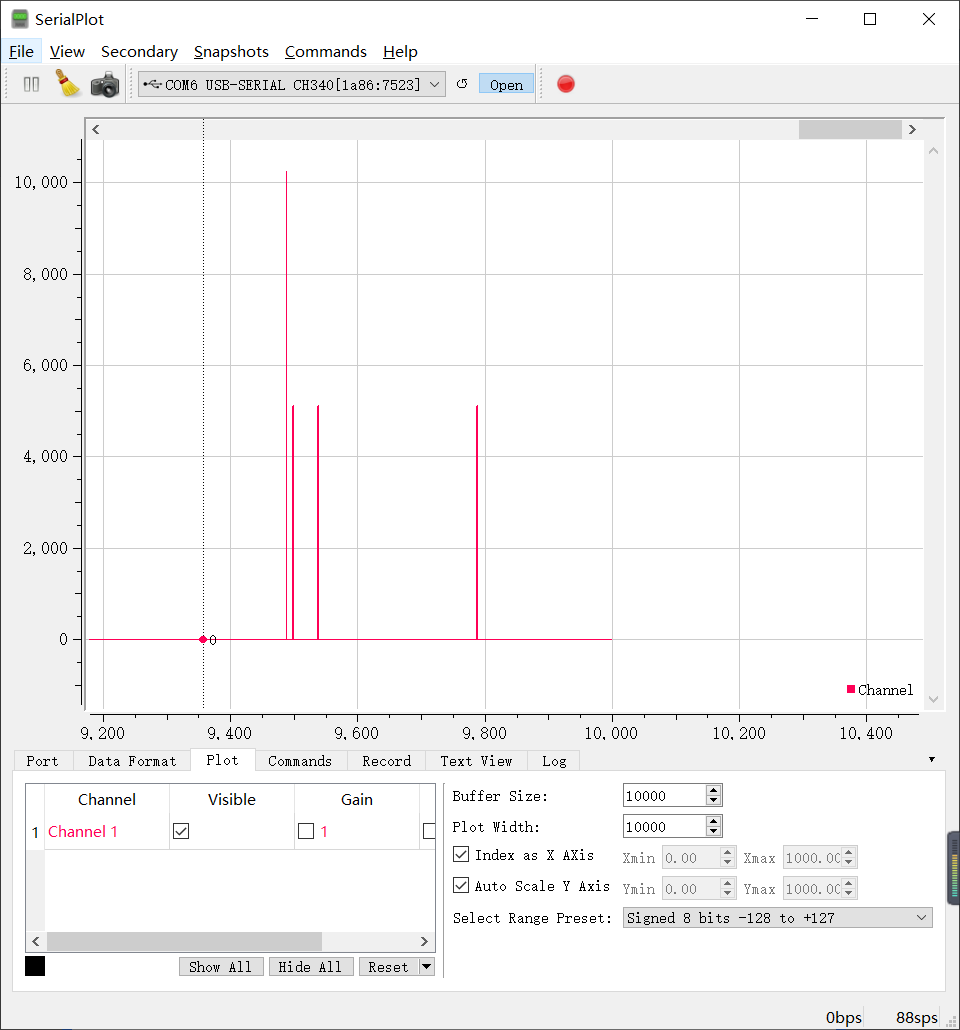Click the Hide All button
960x1030 pixels.
click(310, 966)
